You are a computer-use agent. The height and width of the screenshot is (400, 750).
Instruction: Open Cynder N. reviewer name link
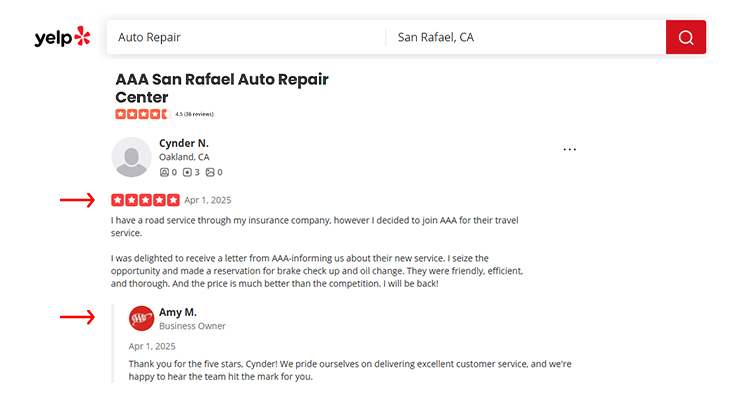click(x=184, y=143)
